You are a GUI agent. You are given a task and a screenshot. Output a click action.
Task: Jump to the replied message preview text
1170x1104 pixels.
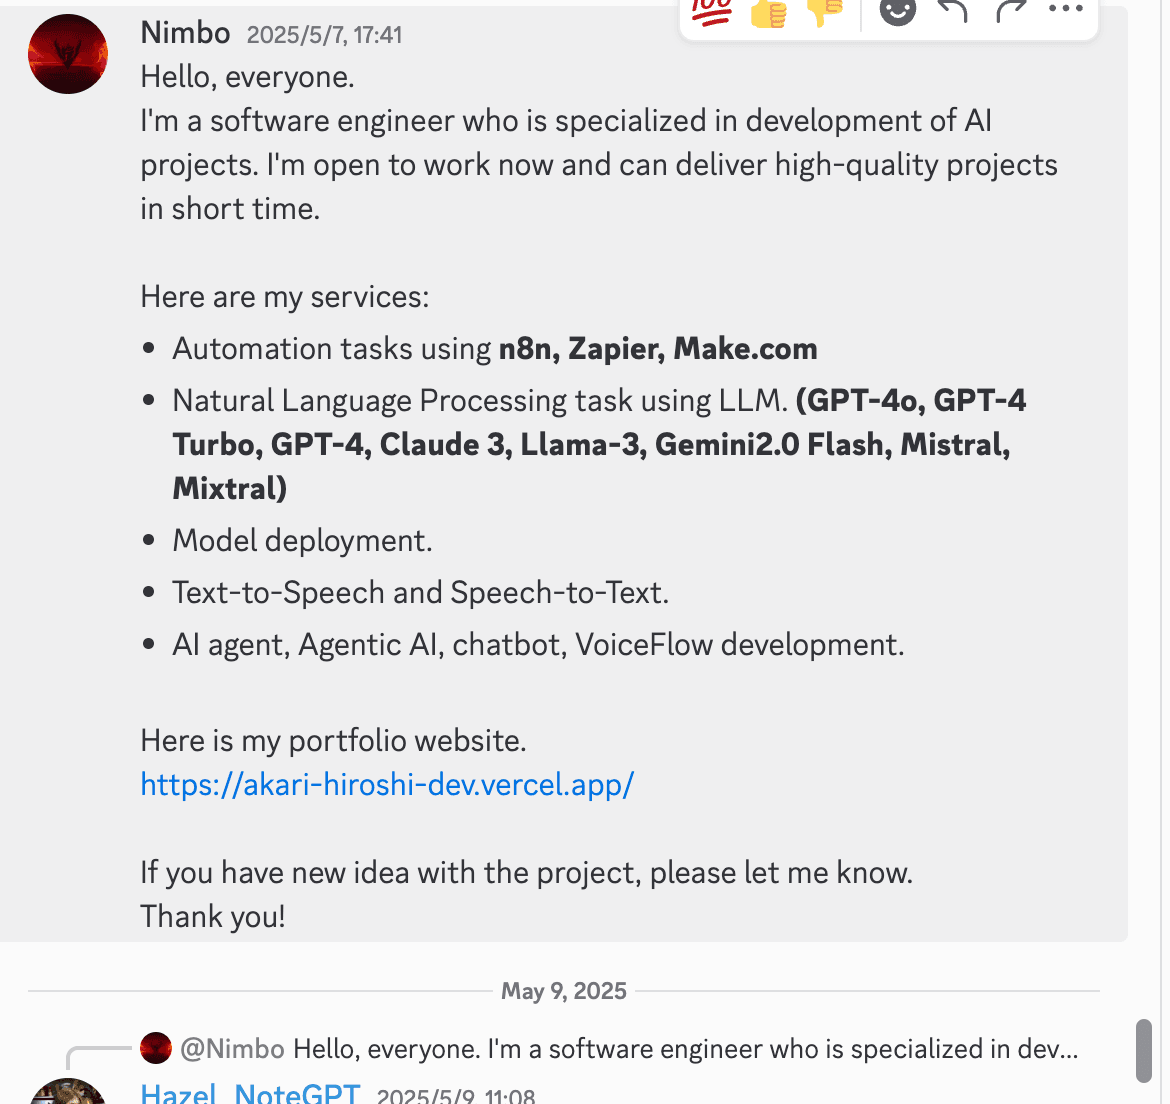pos(685,1049)
